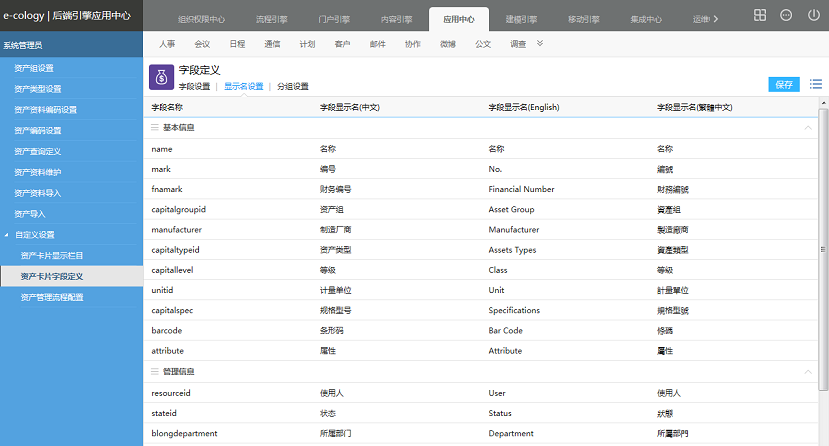Image resolution: width=829 pixels, height=446 pixels.
Task: Switch to 集成中心 tab
Action: point(646,20)
